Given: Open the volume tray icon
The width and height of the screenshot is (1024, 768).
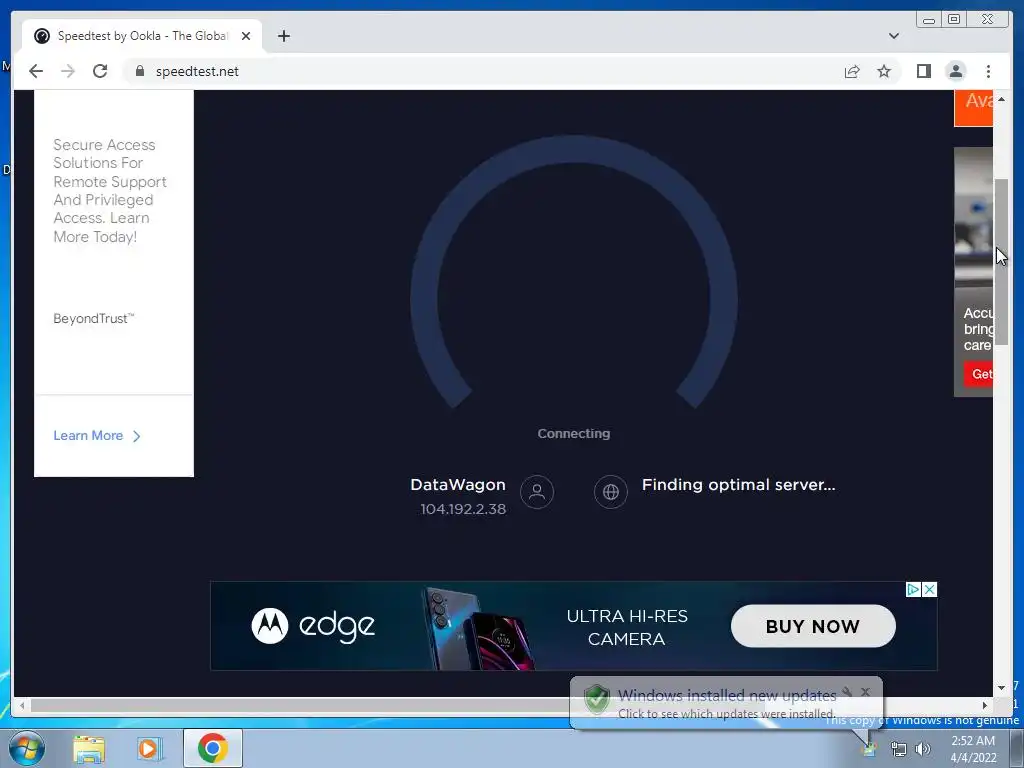Looking at the screenshot, I should tap(923, 749).
